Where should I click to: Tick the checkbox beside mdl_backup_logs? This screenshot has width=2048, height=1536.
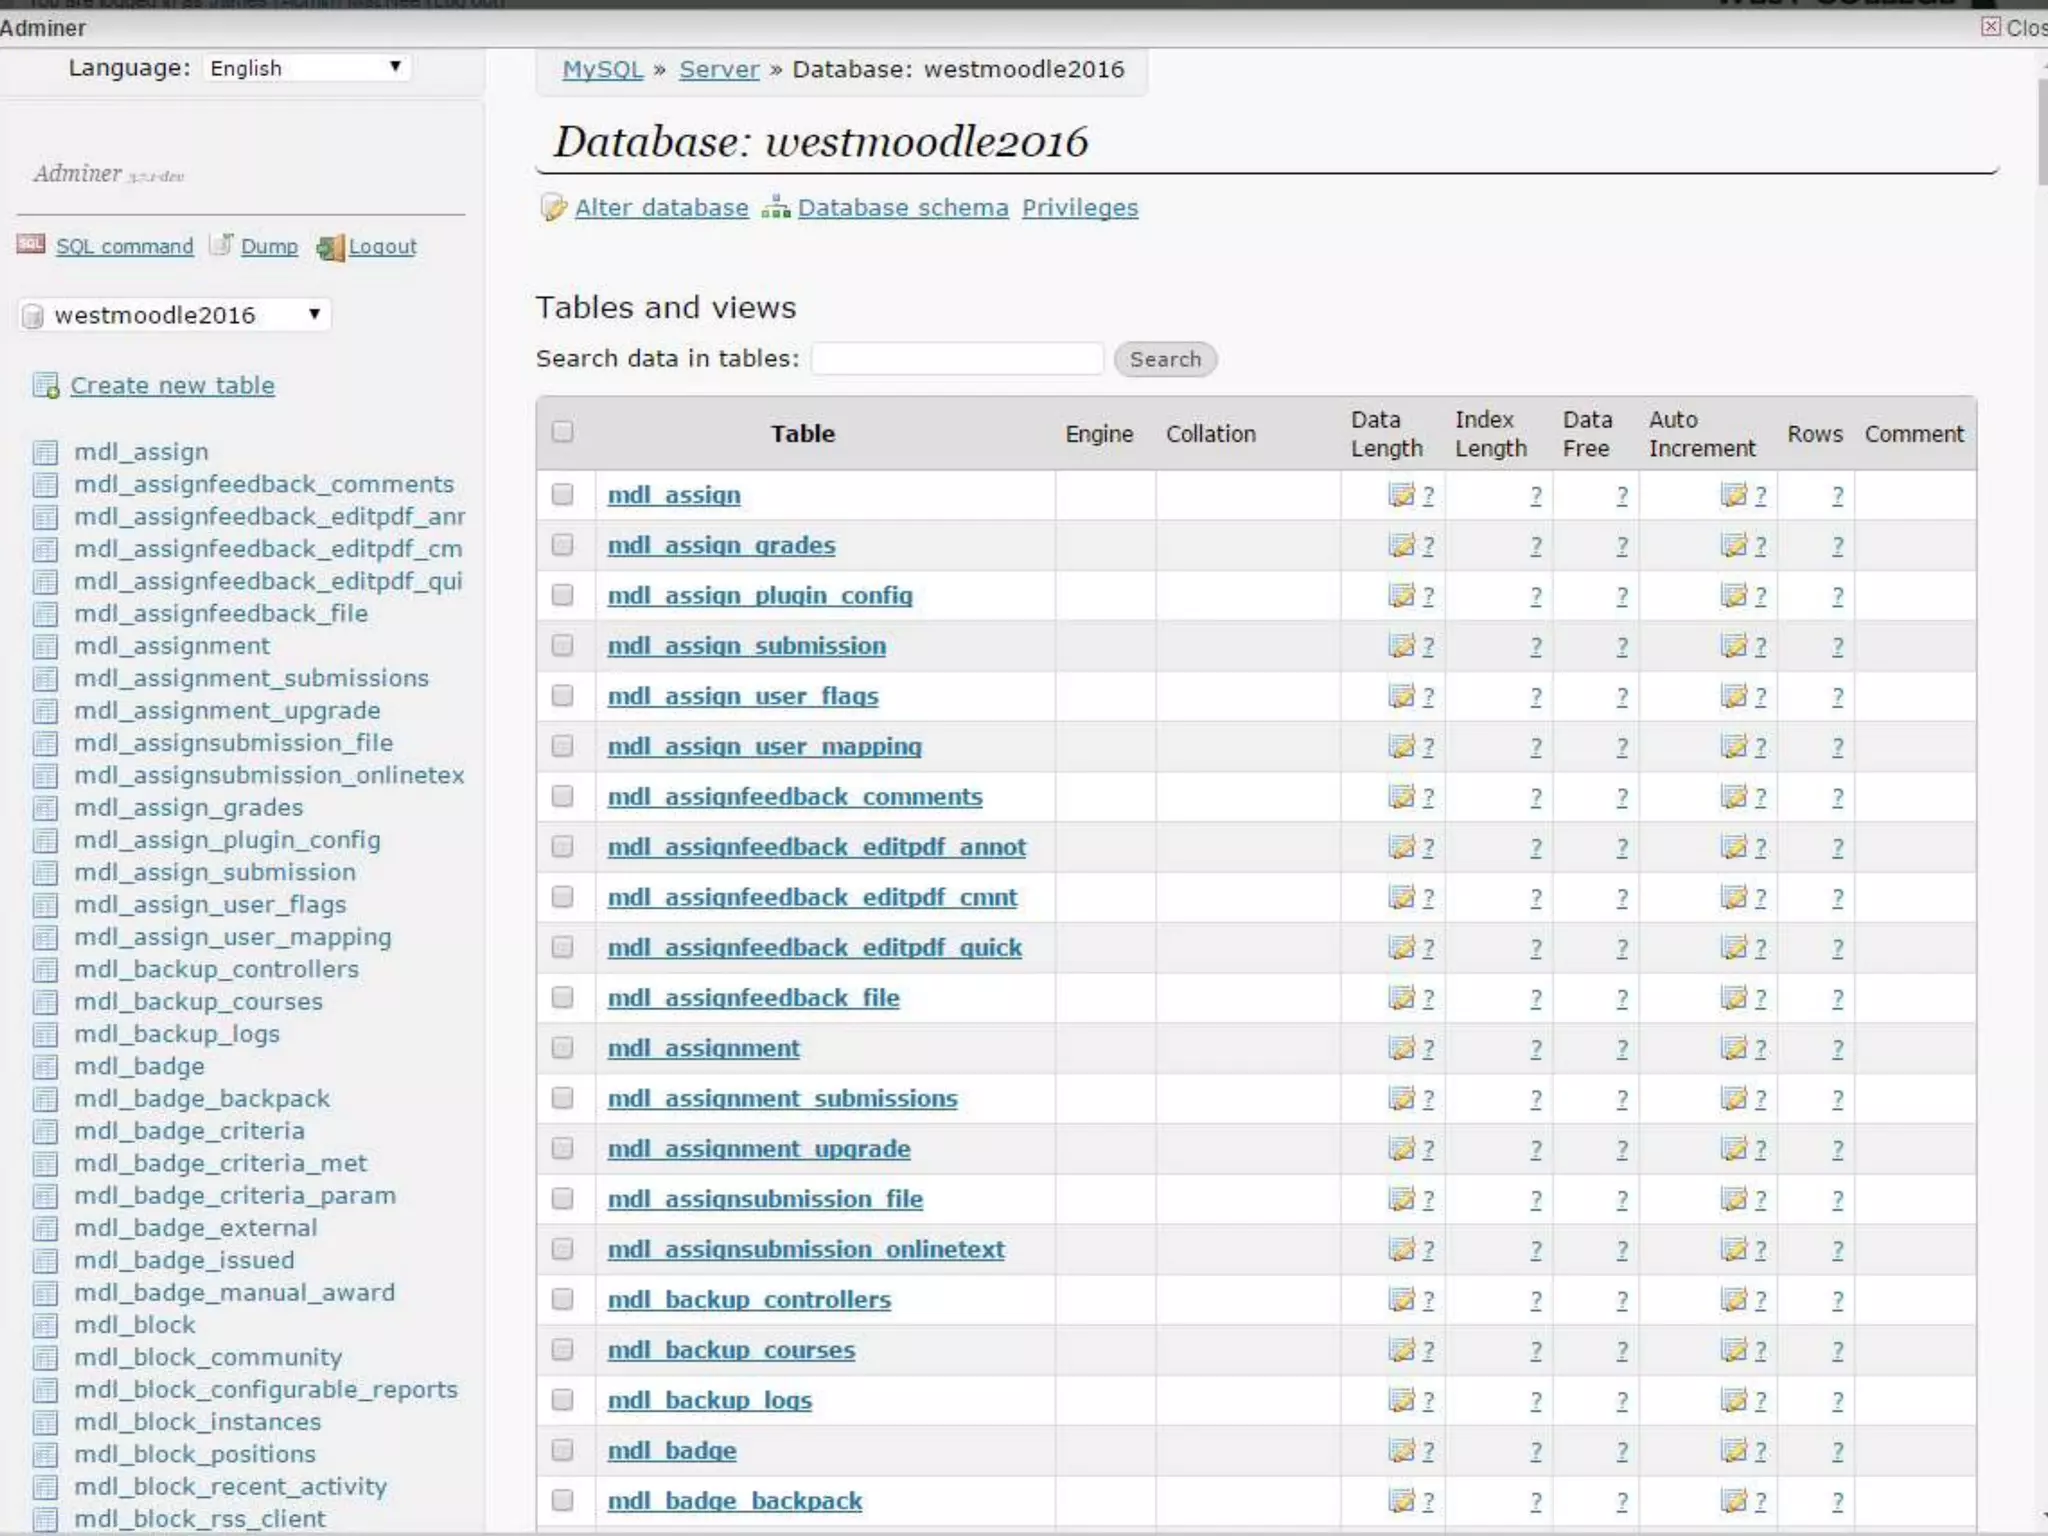click(x=563, y=1400)
